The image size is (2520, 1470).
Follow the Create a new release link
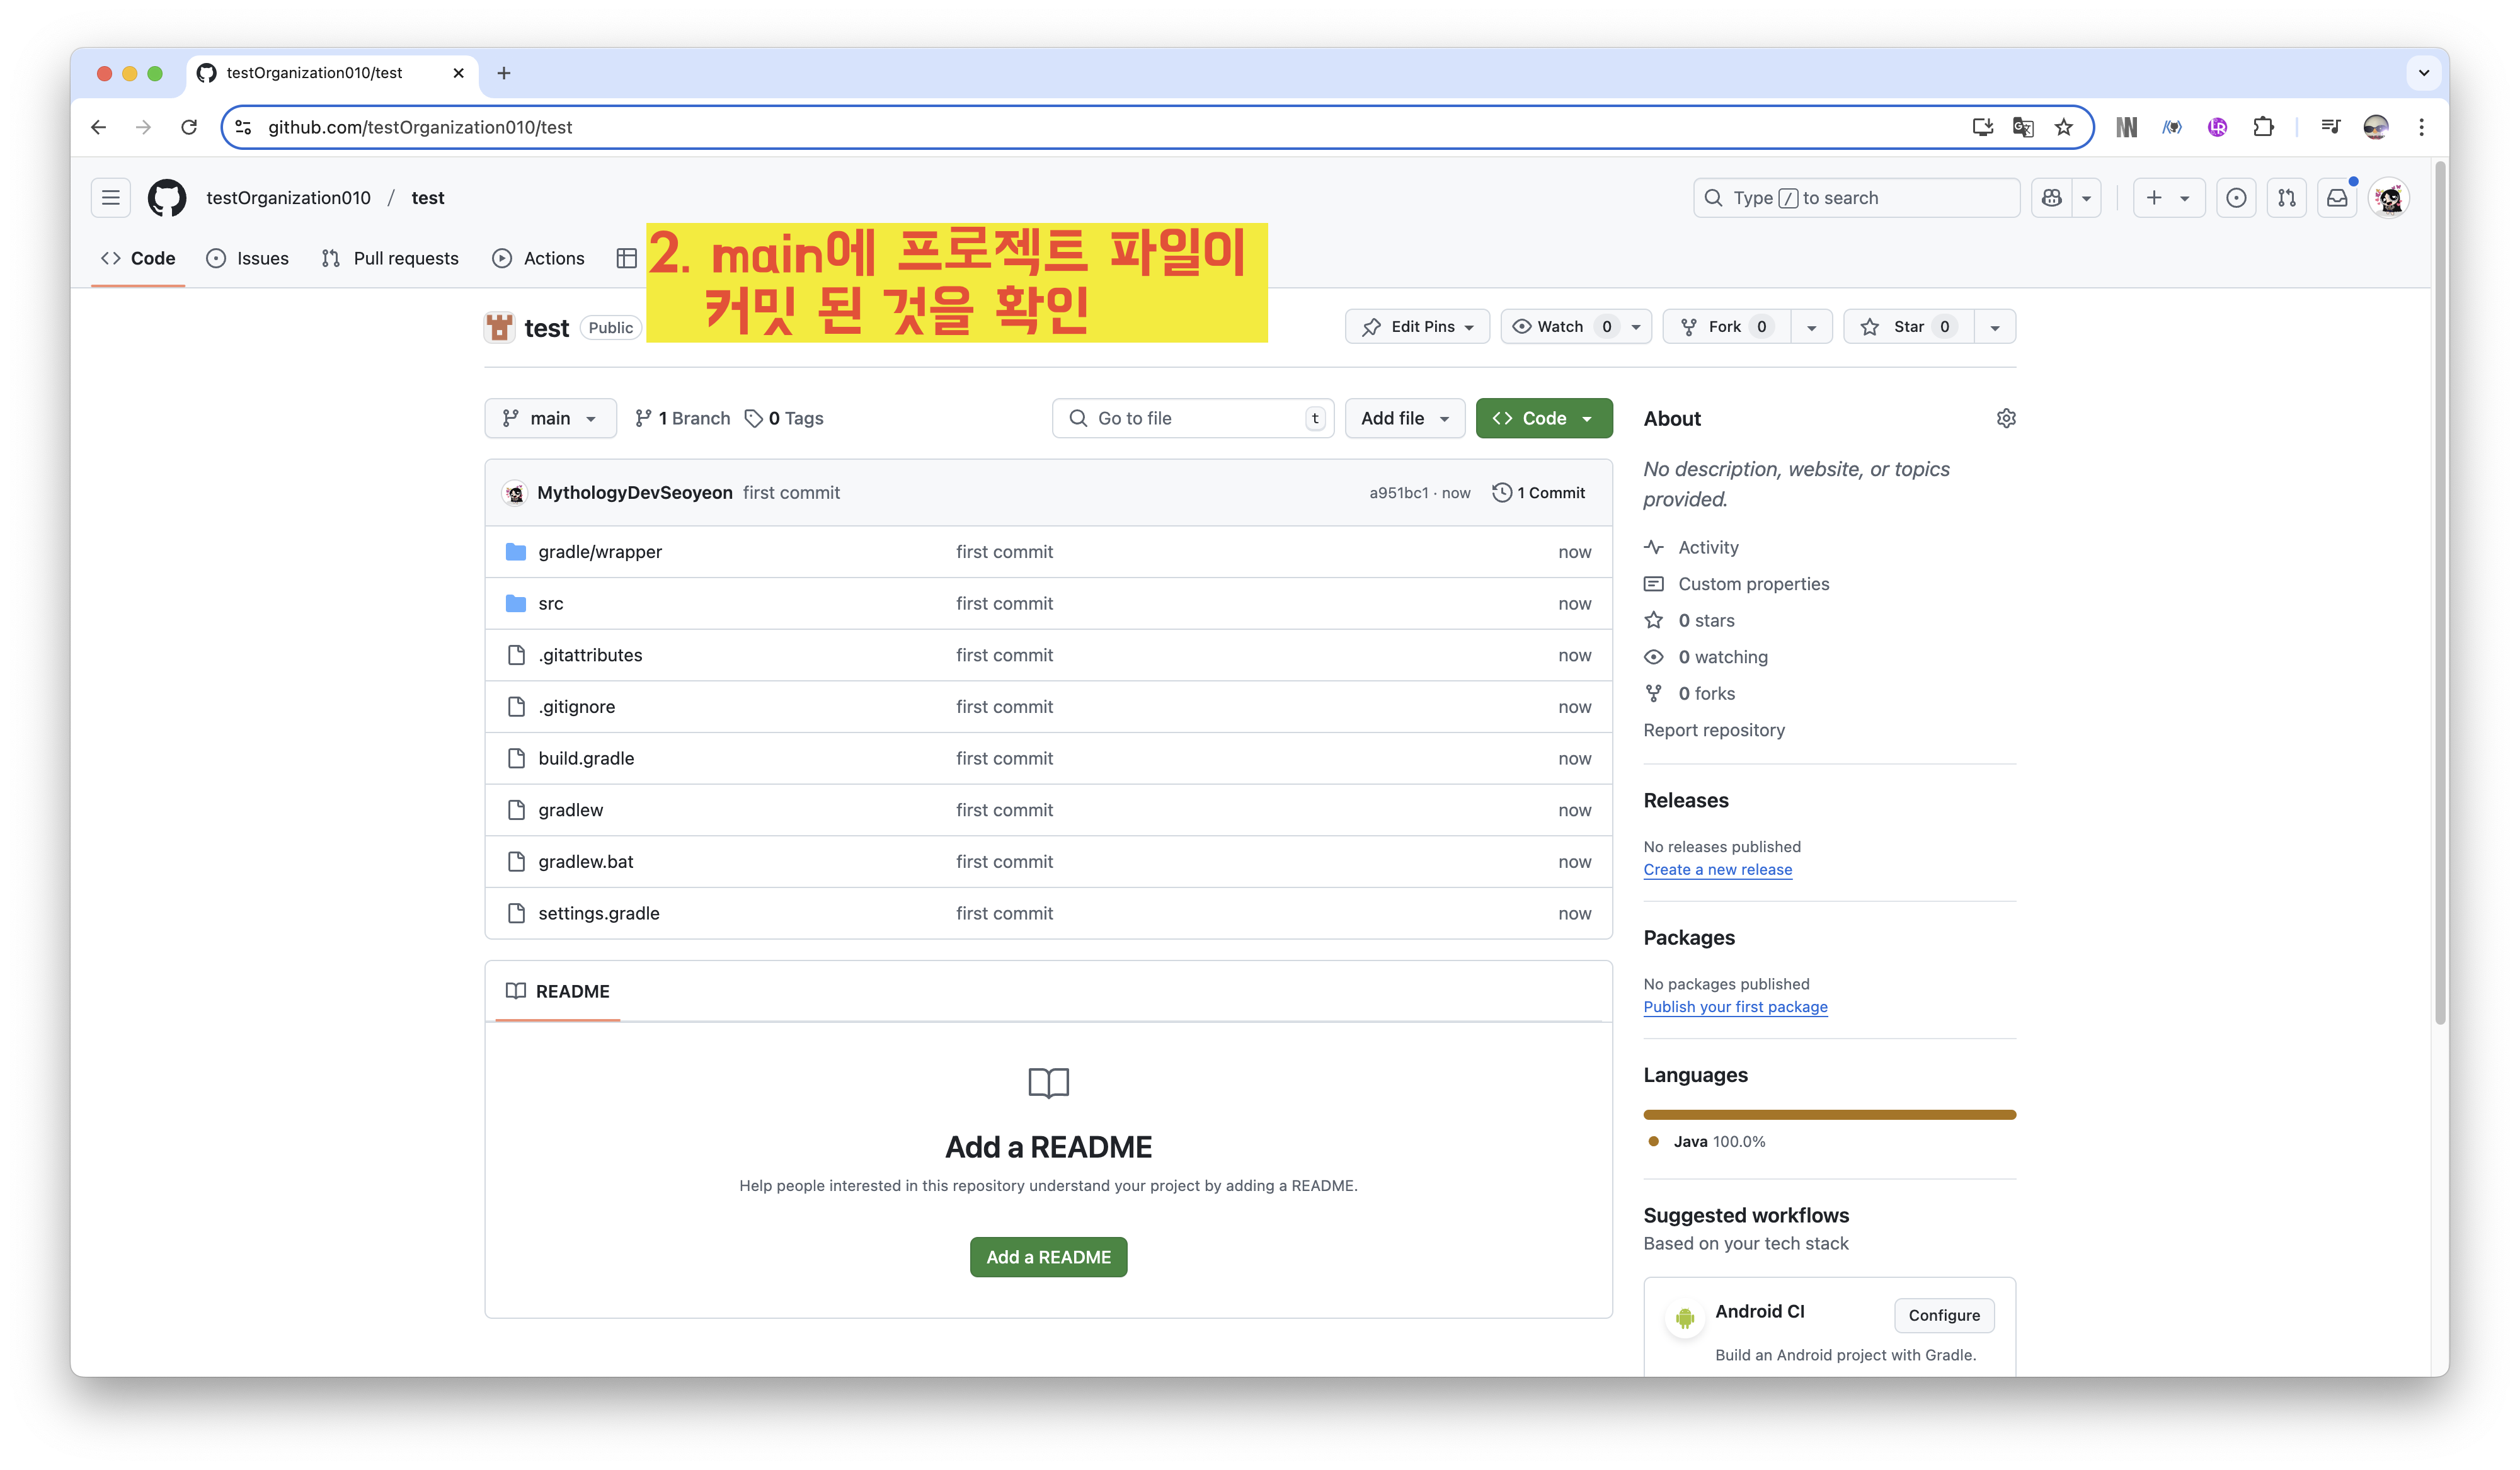[x=1717, y=869]
